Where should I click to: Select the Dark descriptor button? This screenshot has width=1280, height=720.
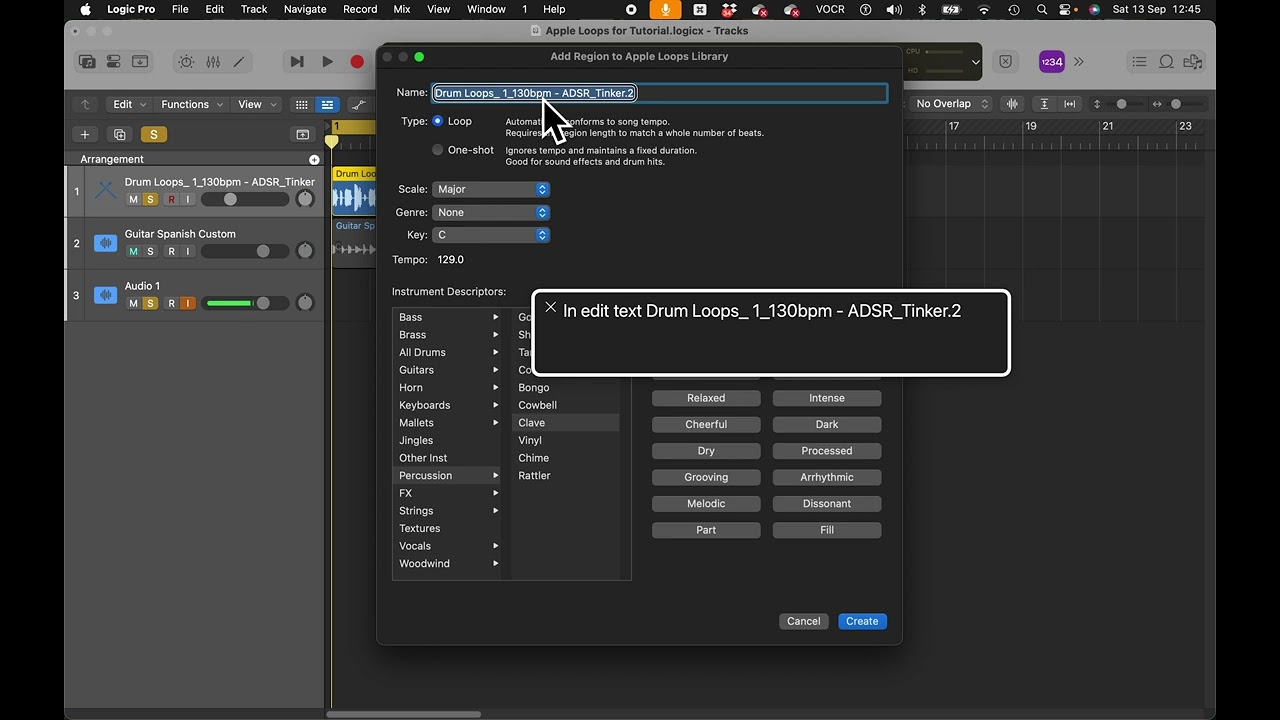click(827, 424)
